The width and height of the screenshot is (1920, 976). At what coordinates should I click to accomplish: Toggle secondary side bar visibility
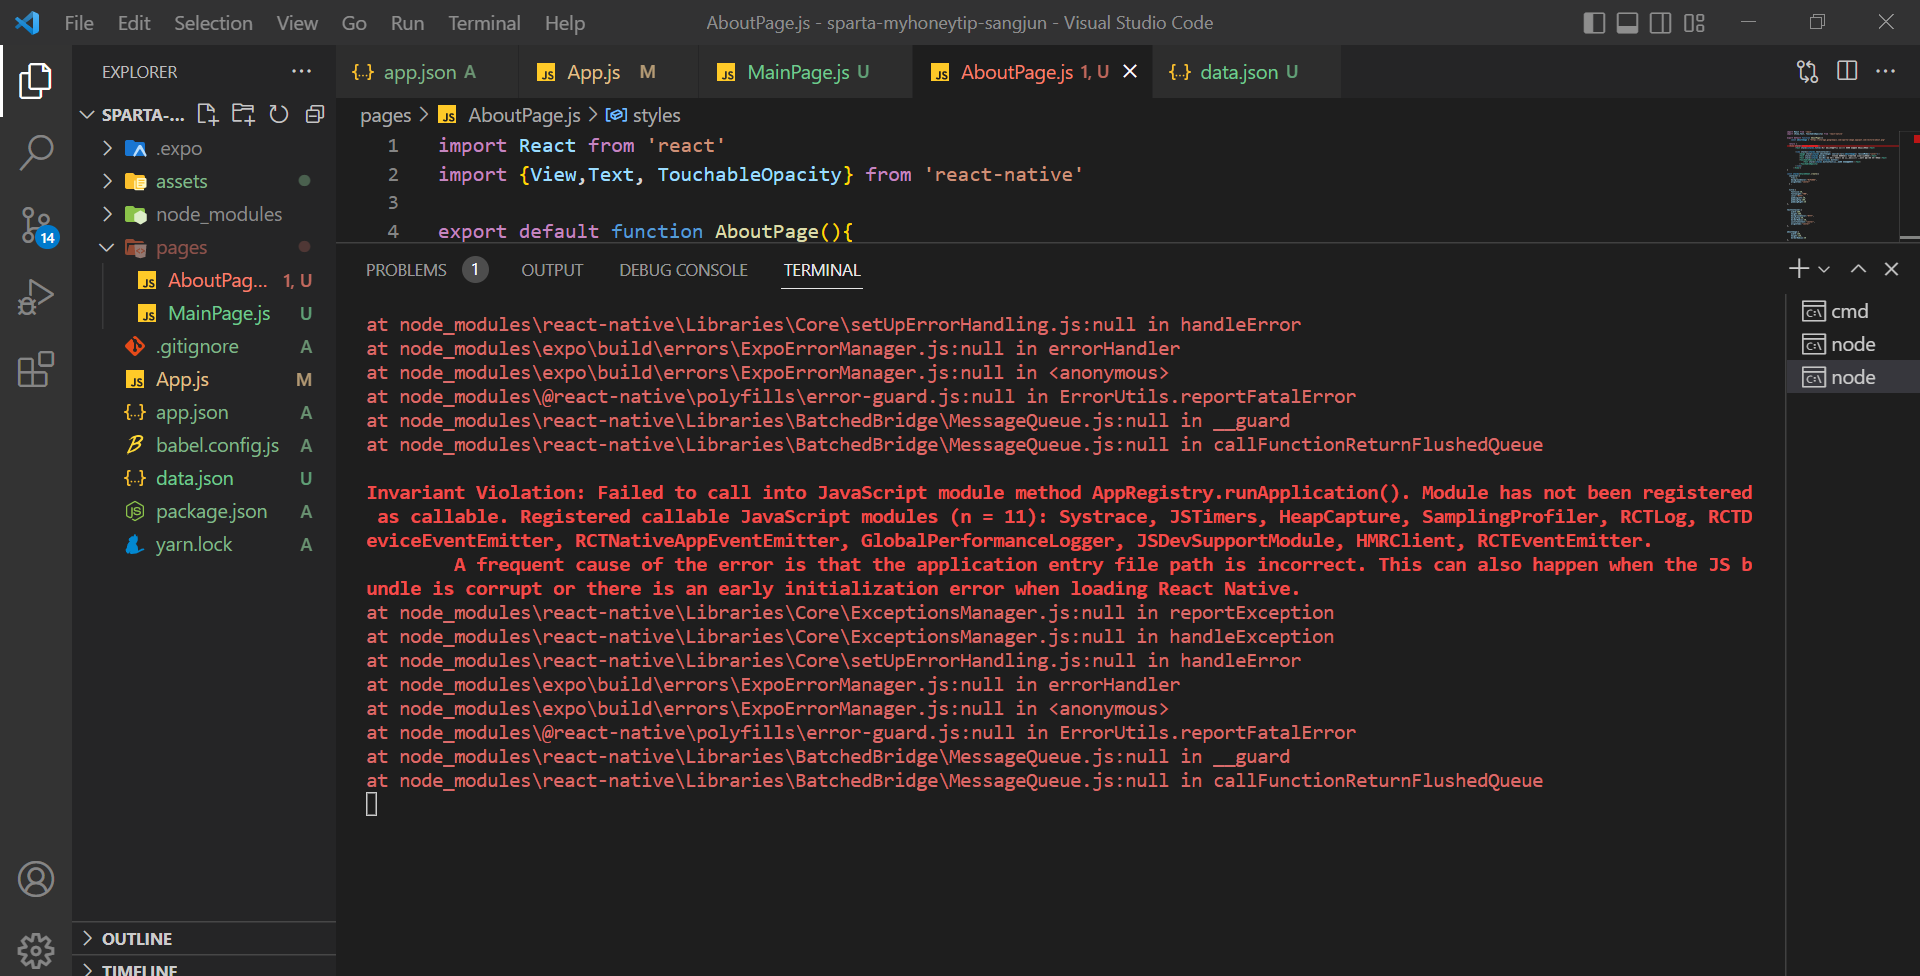(1661, 23)
